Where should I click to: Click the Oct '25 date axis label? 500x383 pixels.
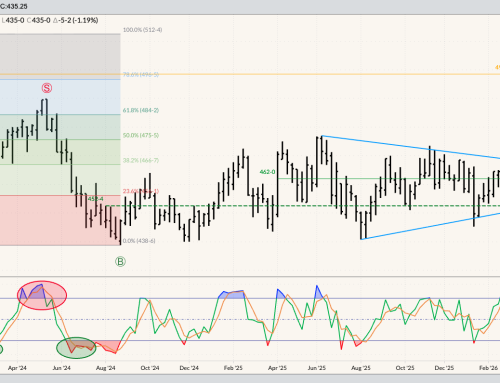(405, 368)
